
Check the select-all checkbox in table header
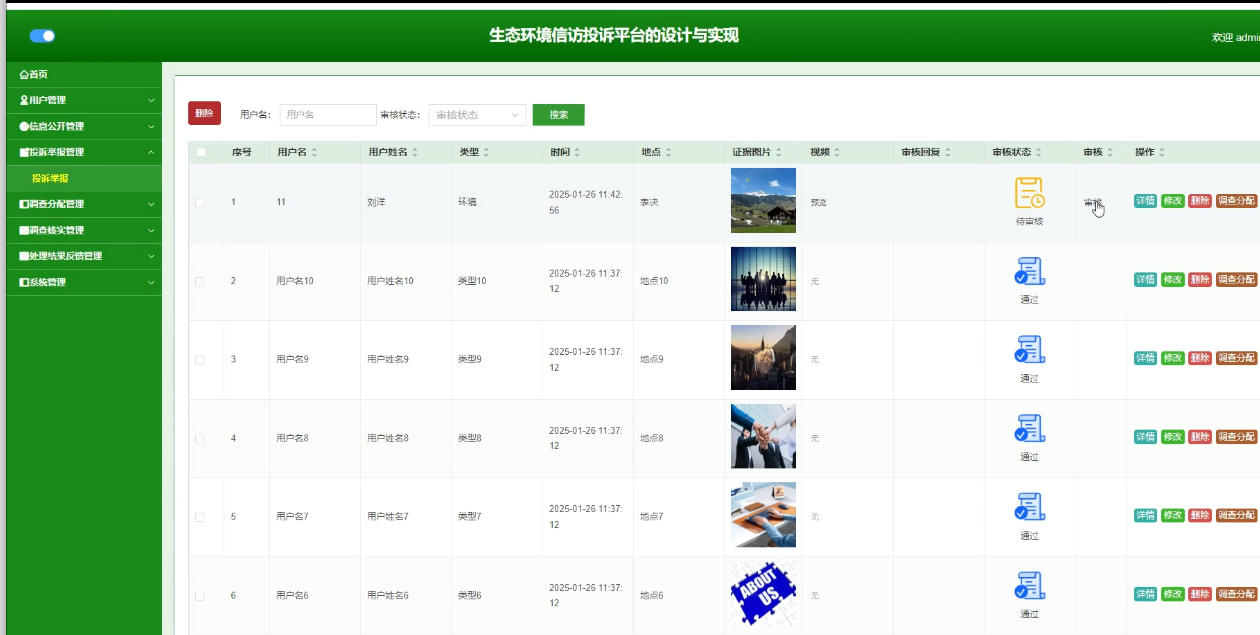[x=201, y=152]
